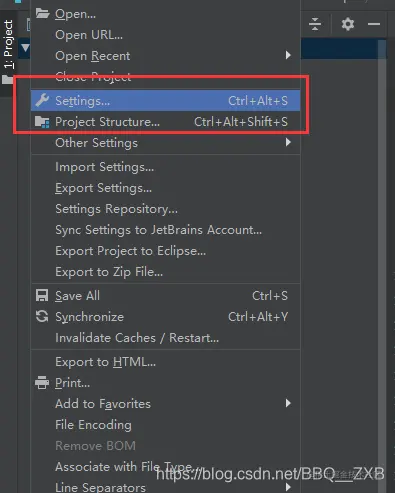Expand the Other Settings submenu arrow
The width and height of the screenshot is (395, 493).
(x=288, y=142)
